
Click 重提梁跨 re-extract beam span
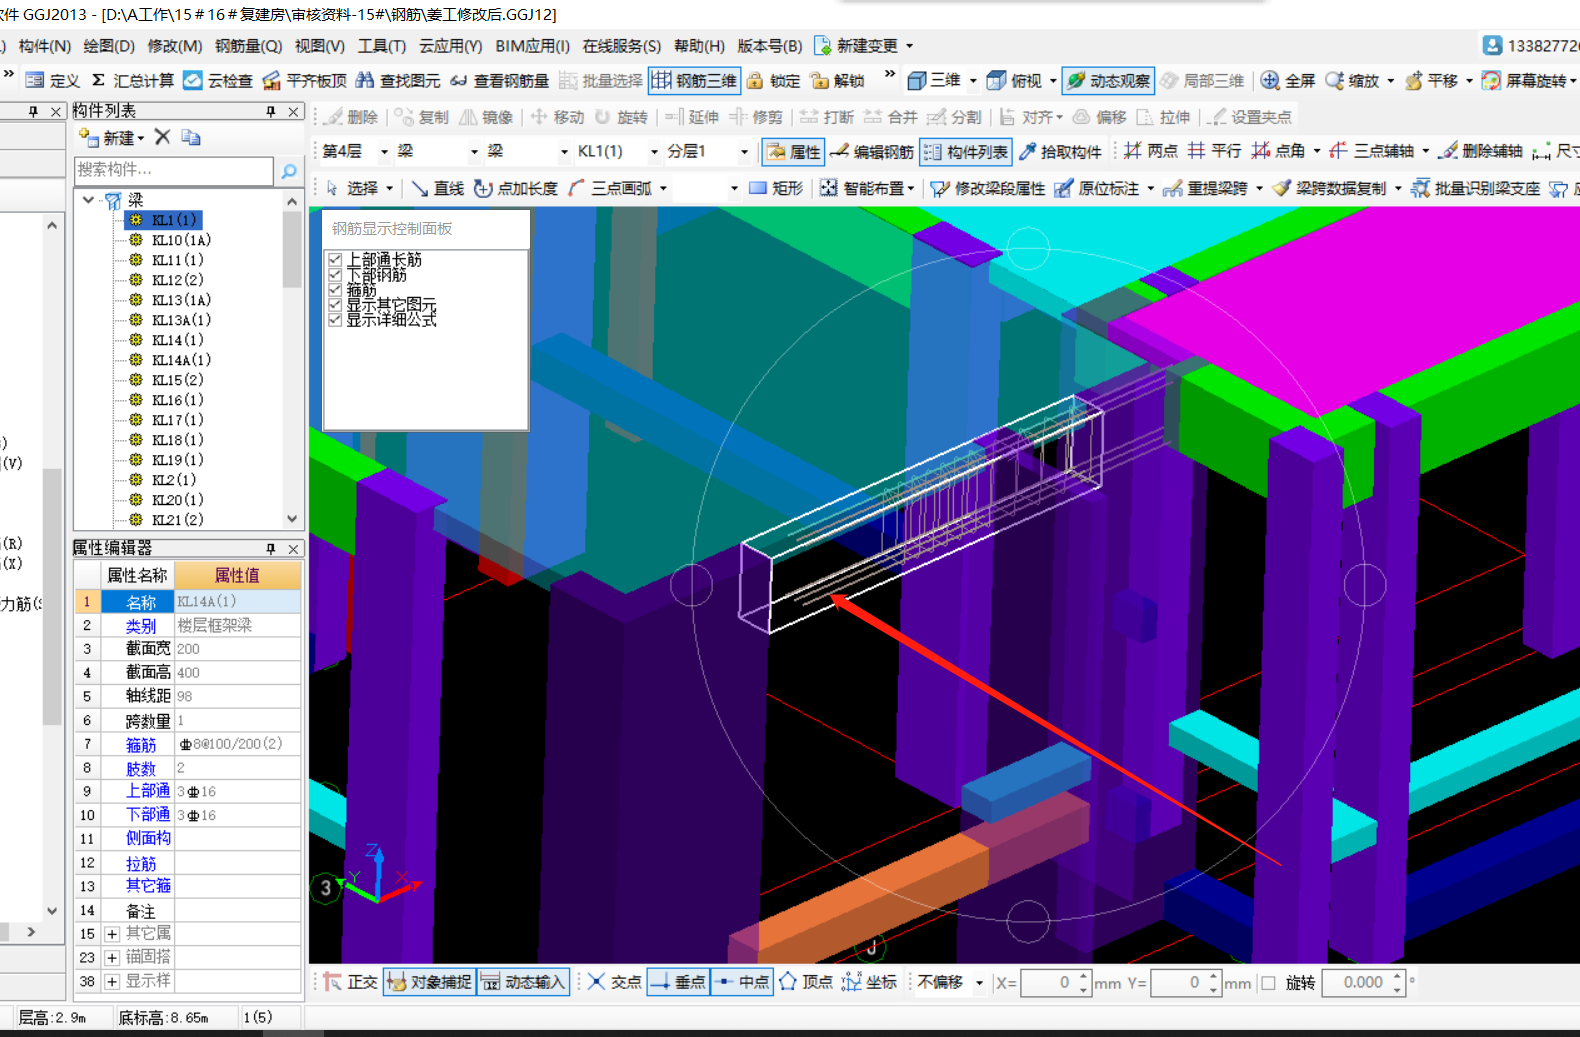click(1206, 188)
